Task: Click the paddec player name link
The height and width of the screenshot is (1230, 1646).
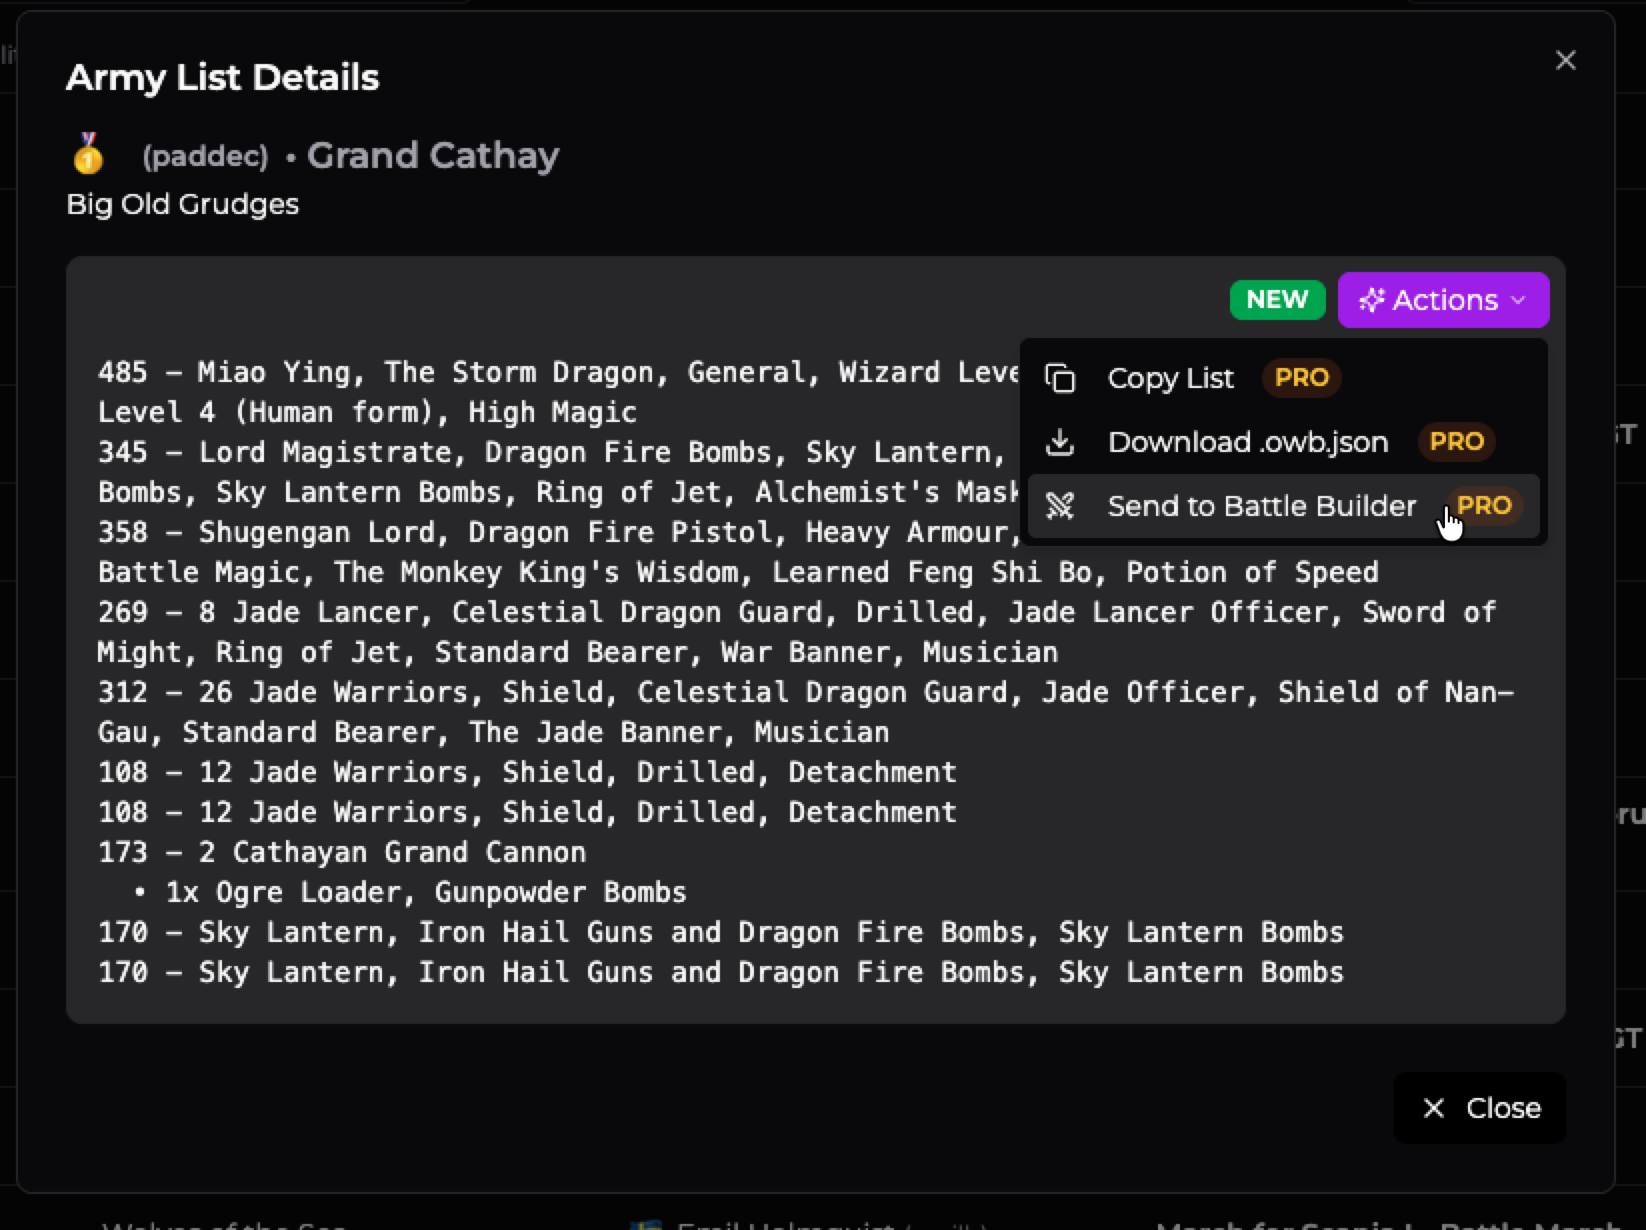Action: pyautogui.click(x=205, y=156)
